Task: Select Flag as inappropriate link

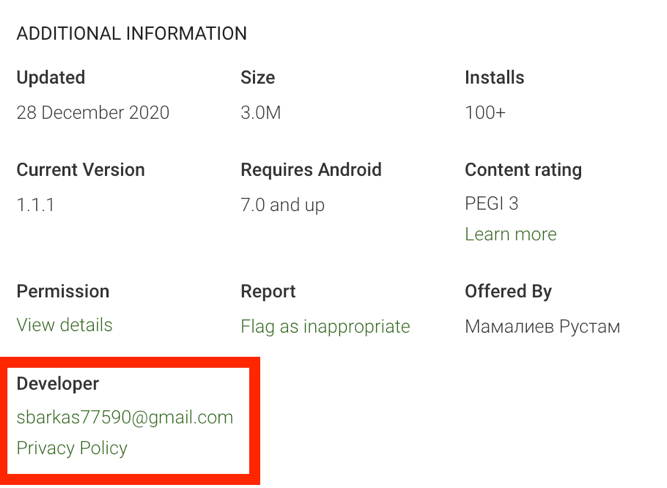Action: [x=325, y=326]
